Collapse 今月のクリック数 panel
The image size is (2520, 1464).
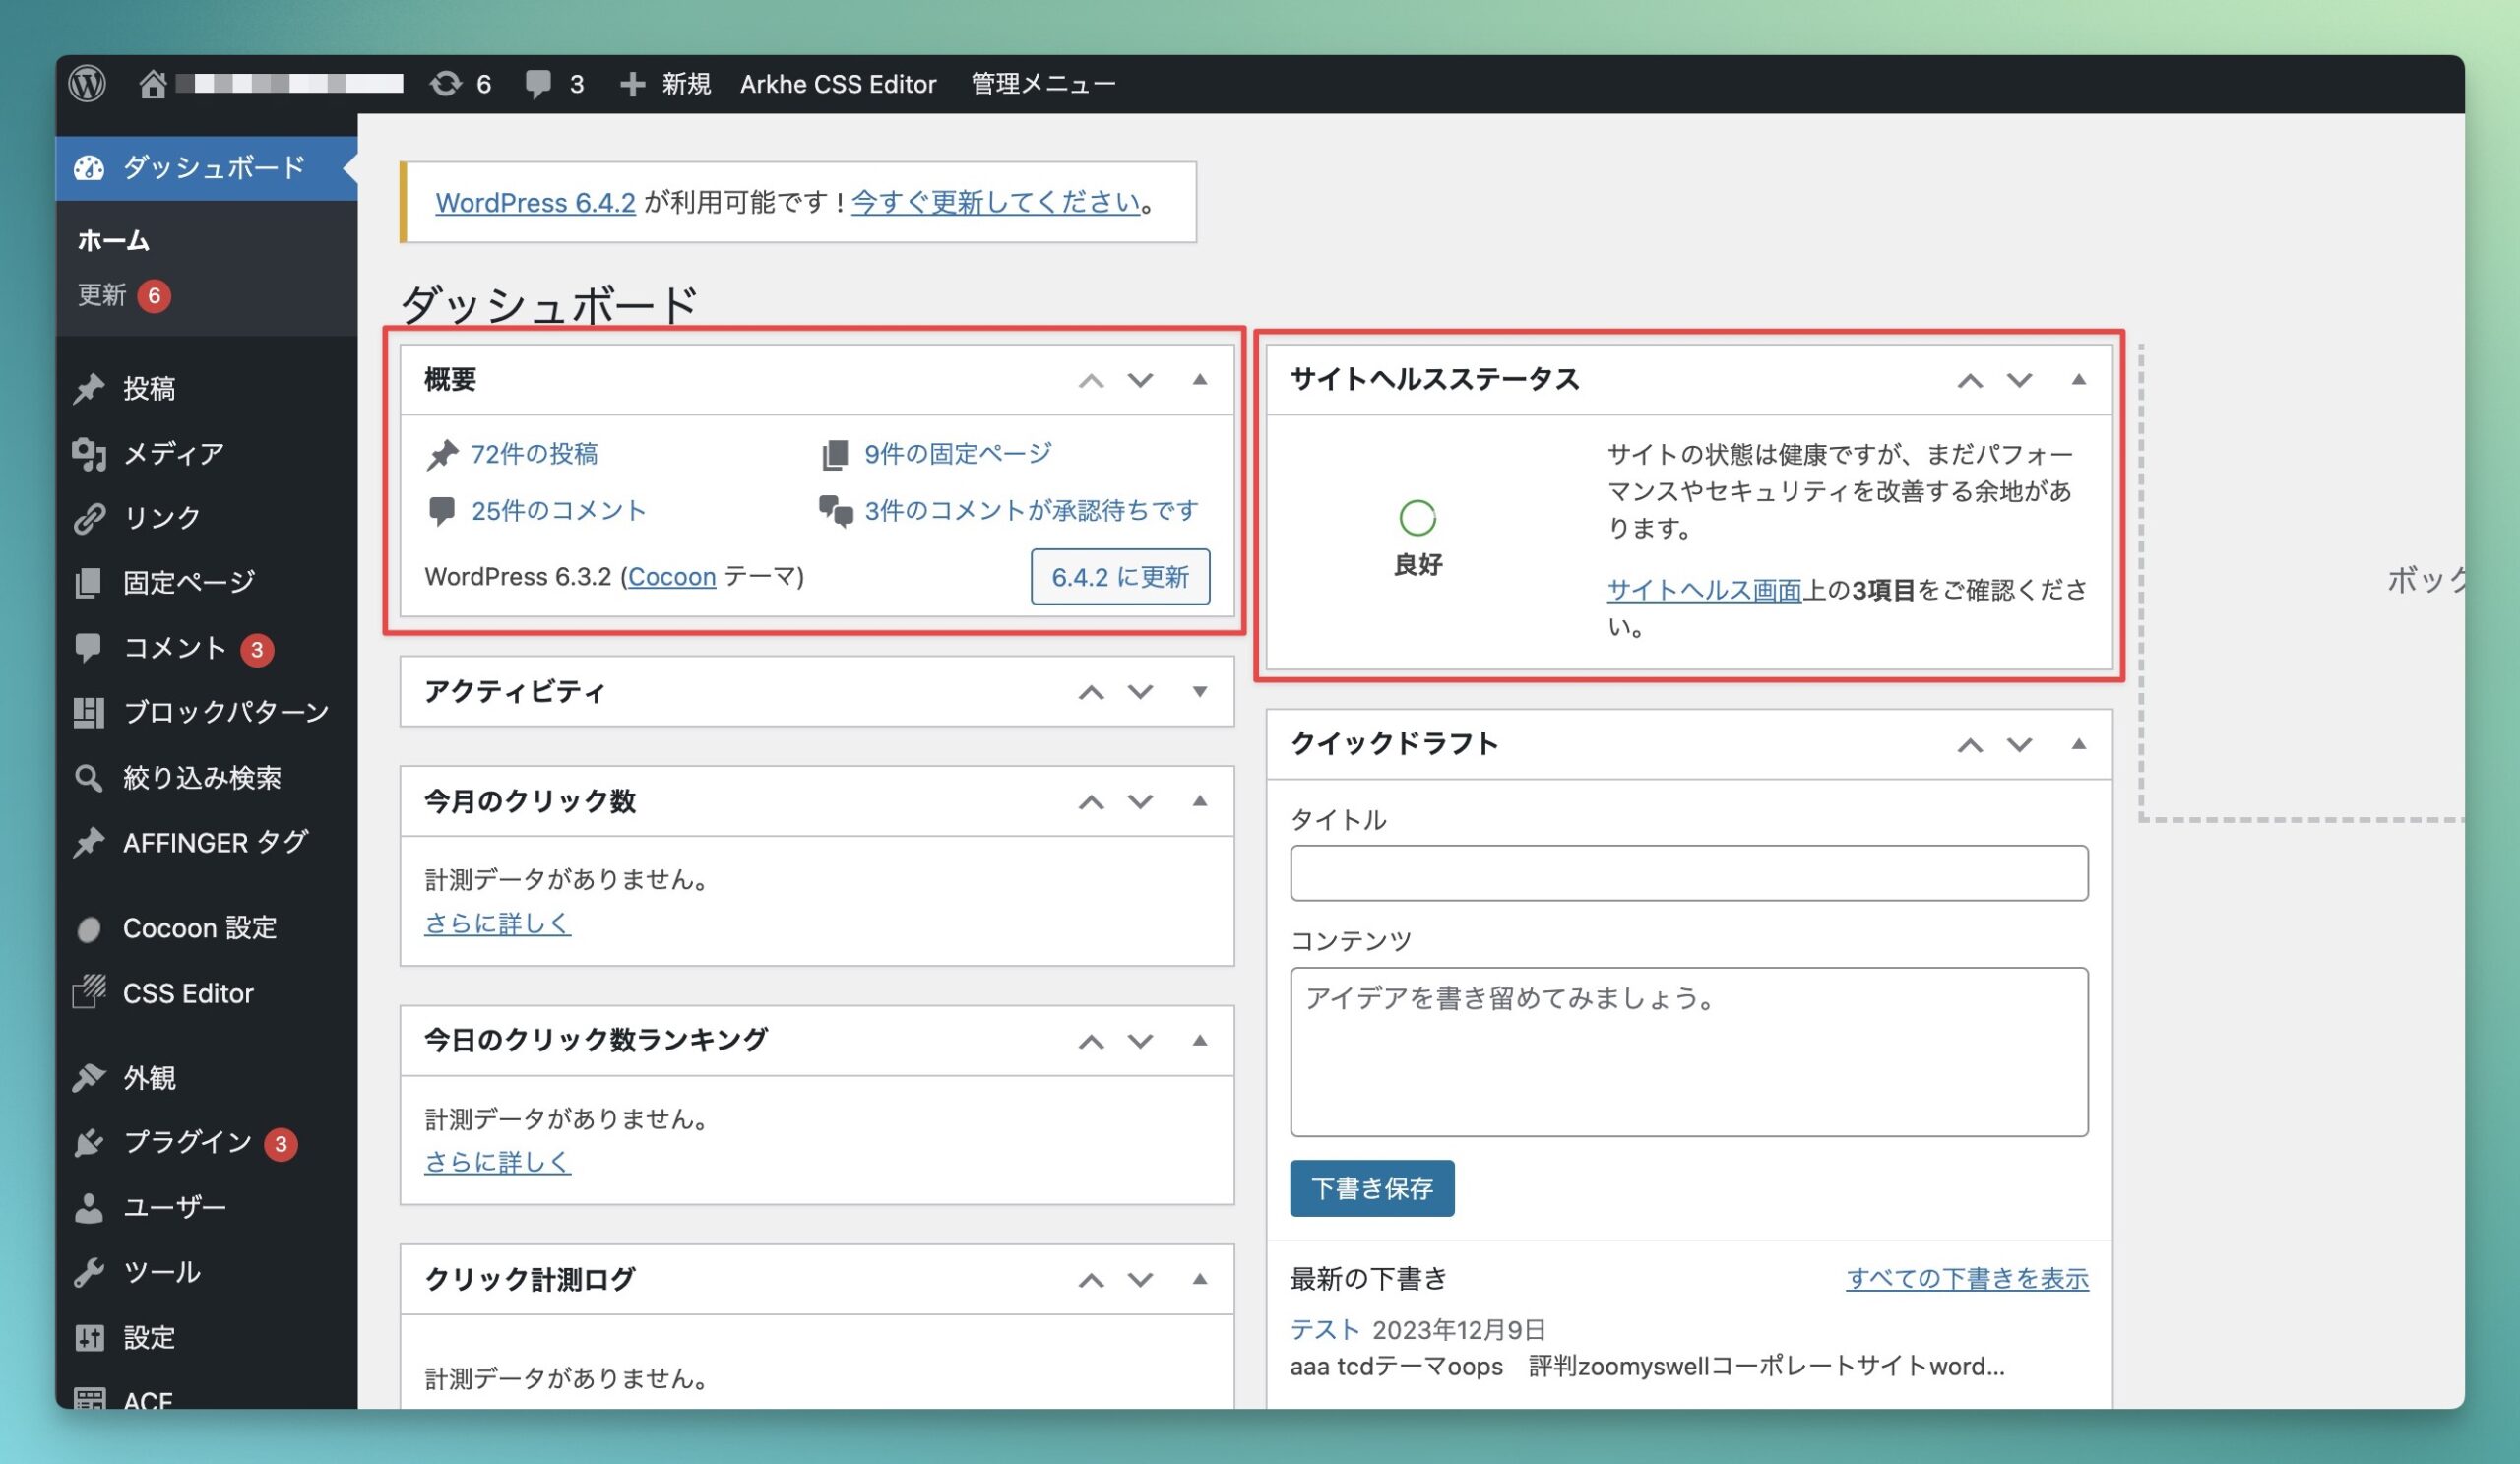1199,802
